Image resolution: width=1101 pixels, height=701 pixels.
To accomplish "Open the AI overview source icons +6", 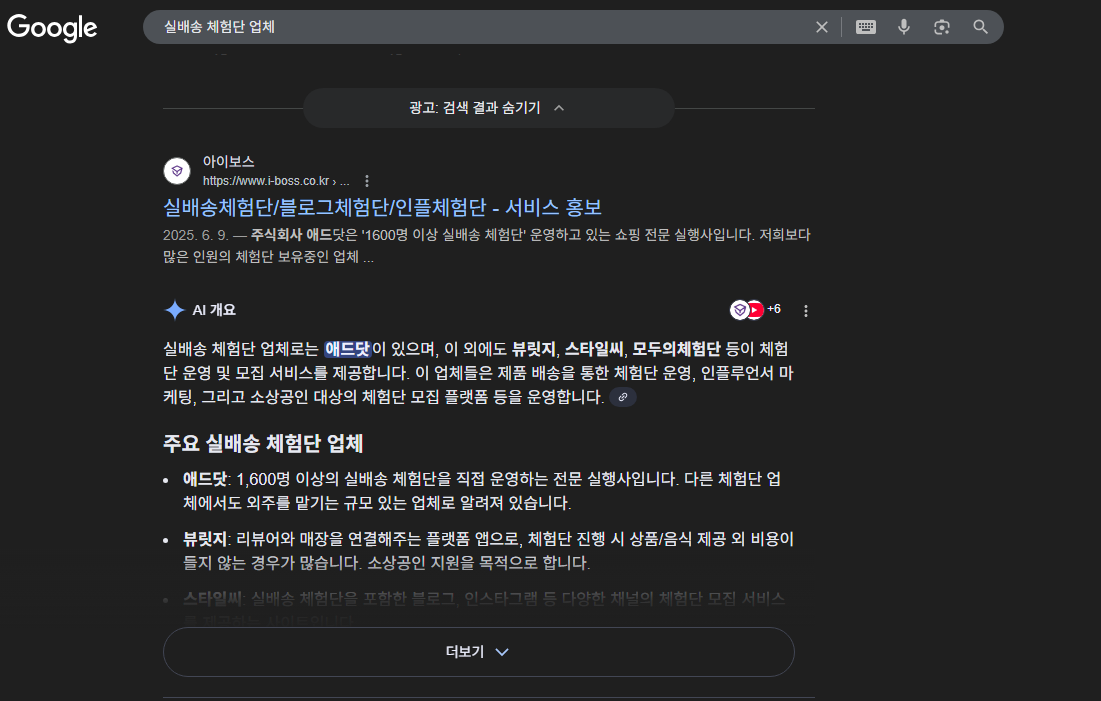I will (756, 310).
